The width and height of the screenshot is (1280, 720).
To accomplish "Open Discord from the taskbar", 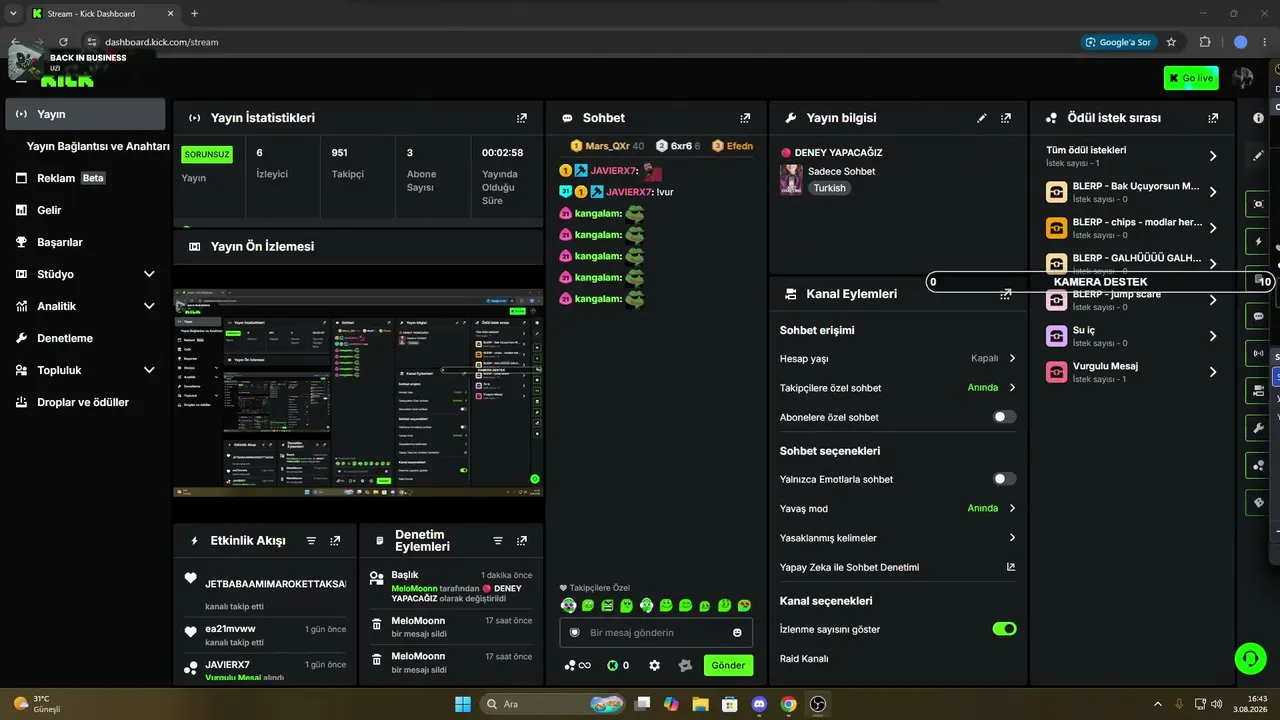I will 759,704.
